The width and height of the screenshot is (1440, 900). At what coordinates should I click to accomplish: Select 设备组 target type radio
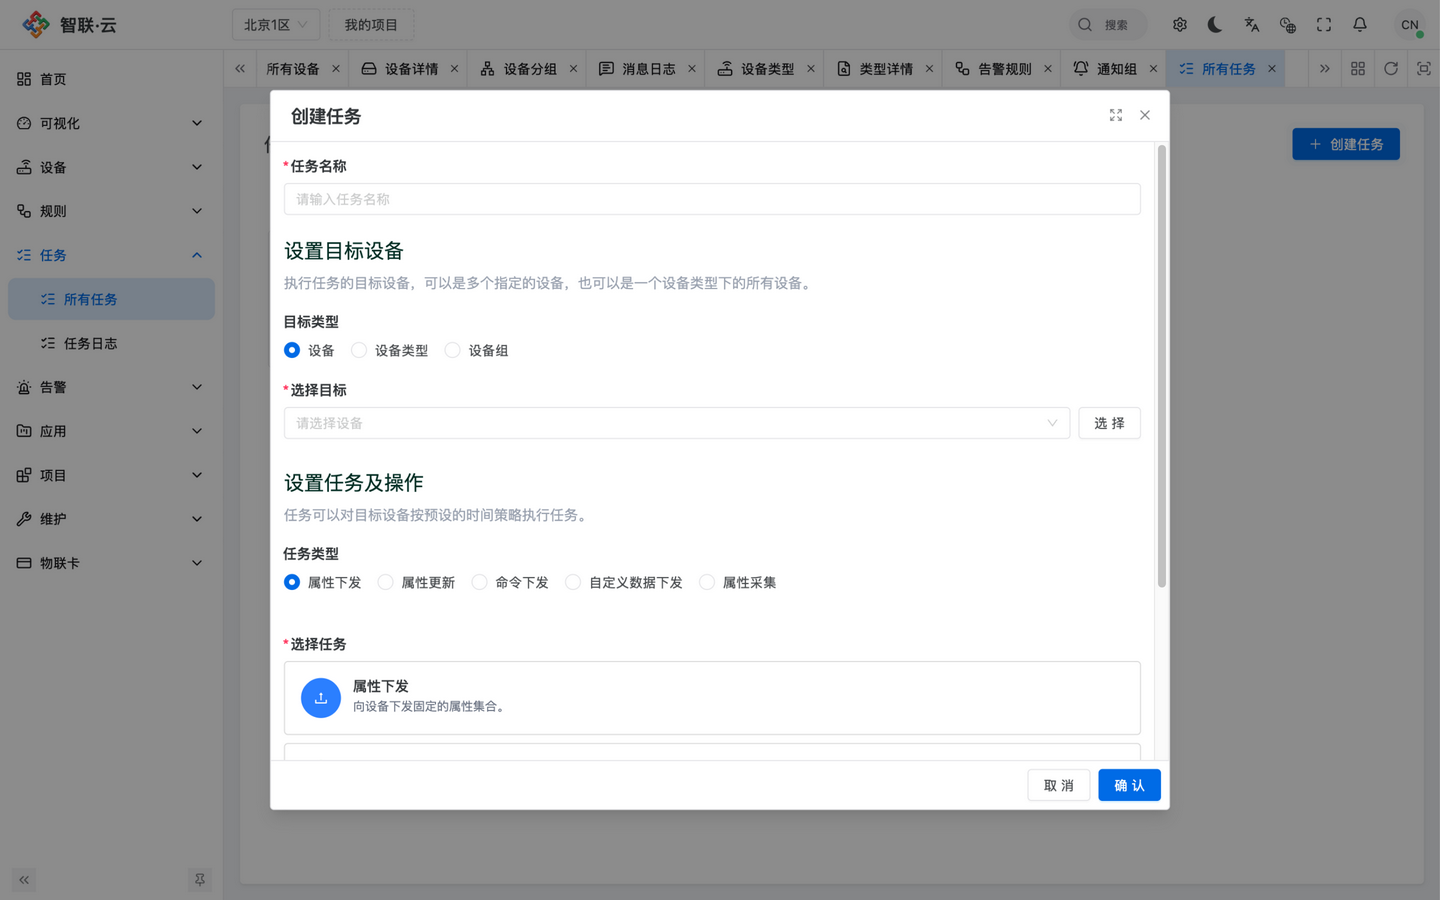click(x=453, y=350)
